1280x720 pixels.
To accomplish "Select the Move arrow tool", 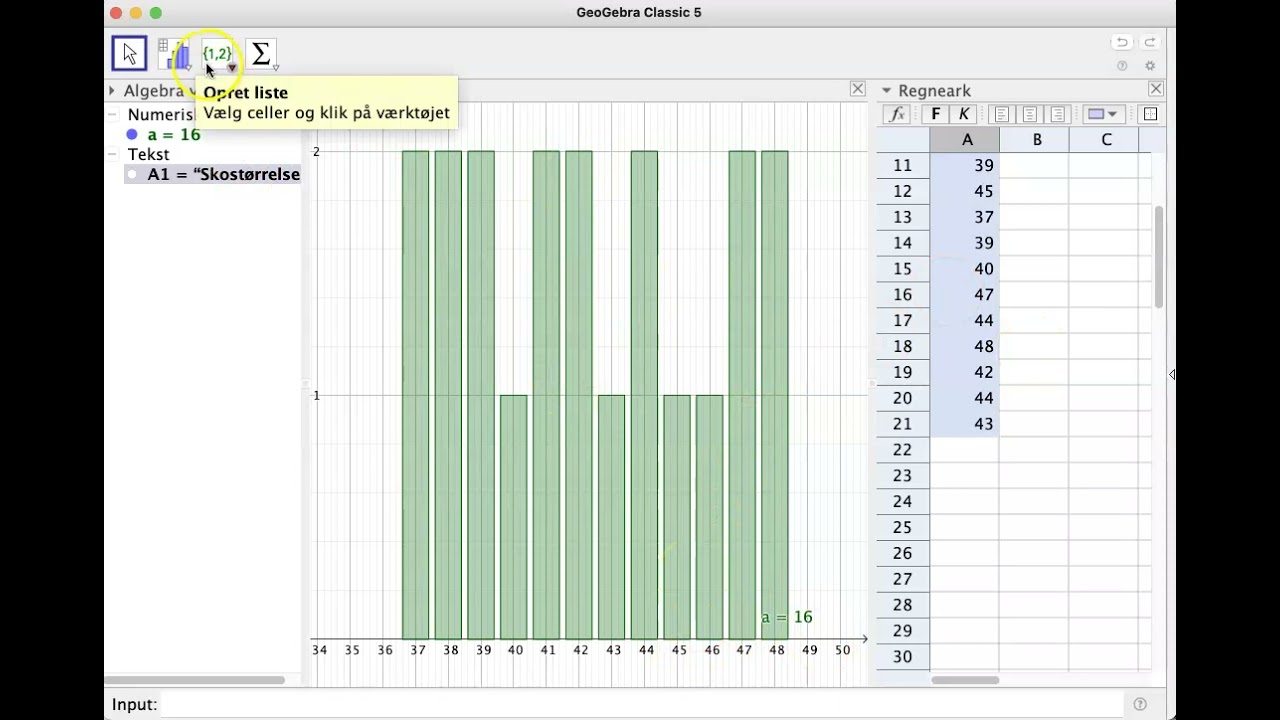I will tap(129, 54).
